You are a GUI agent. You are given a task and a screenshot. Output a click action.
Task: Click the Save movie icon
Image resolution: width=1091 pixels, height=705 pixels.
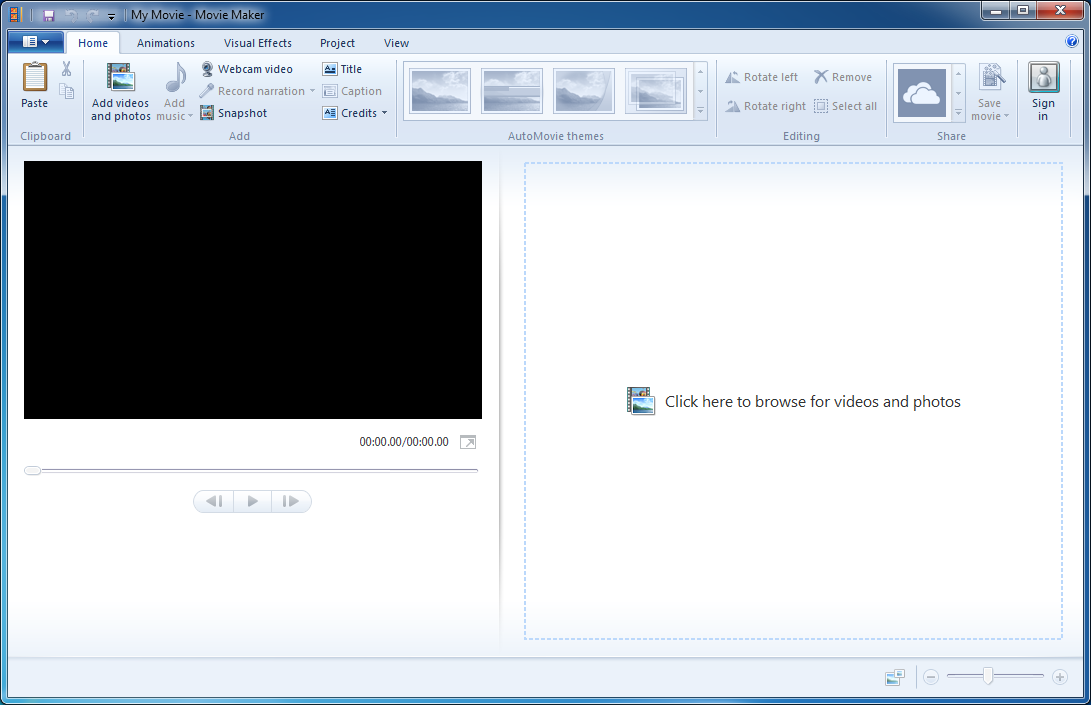[992, 77]
